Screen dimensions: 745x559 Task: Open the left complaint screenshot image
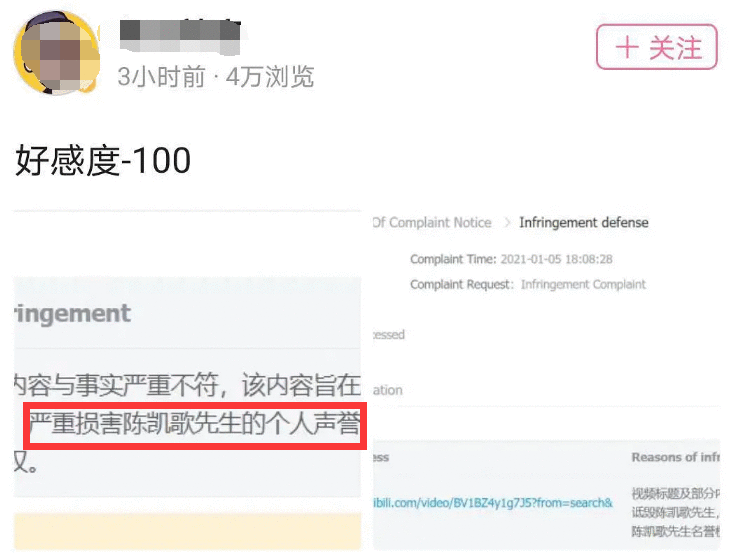coord(187,380)
